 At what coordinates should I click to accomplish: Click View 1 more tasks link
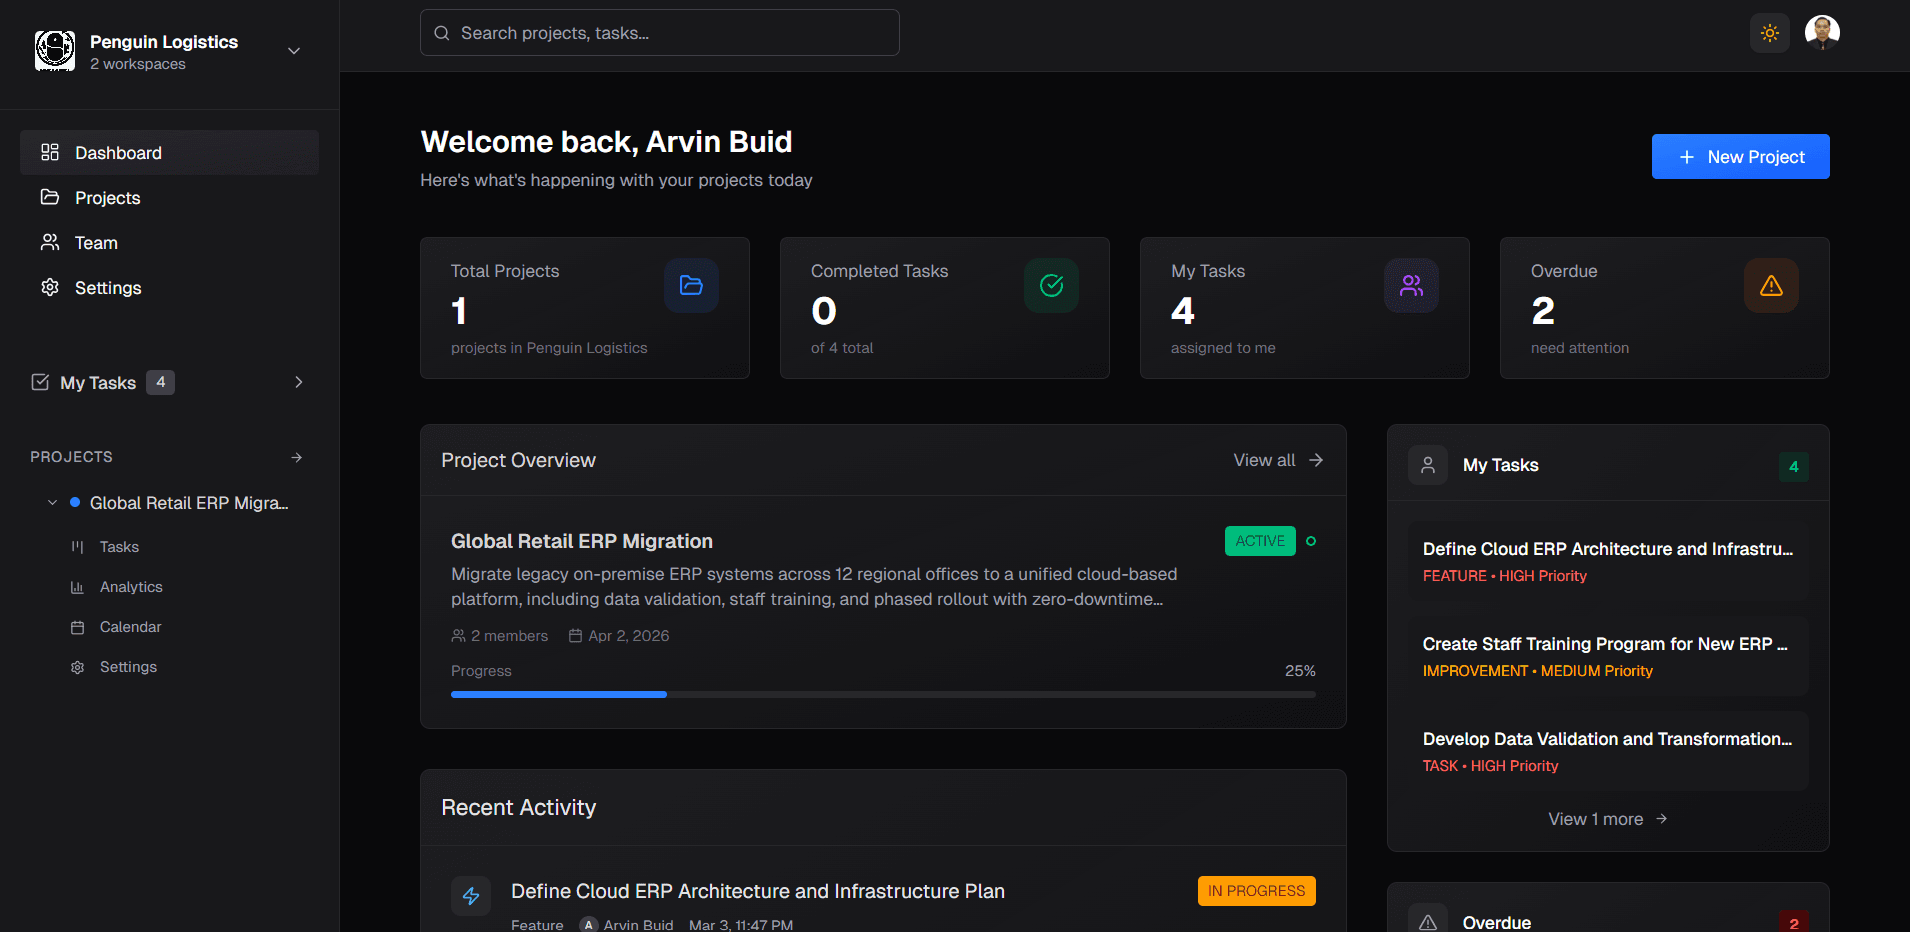click(x=1607, y=819)
